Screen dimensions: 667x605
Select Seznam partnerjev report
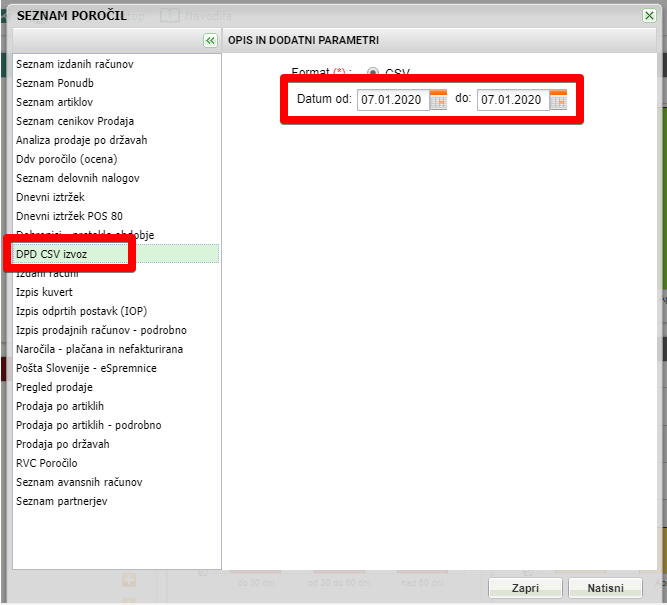(x=116, y=501)
